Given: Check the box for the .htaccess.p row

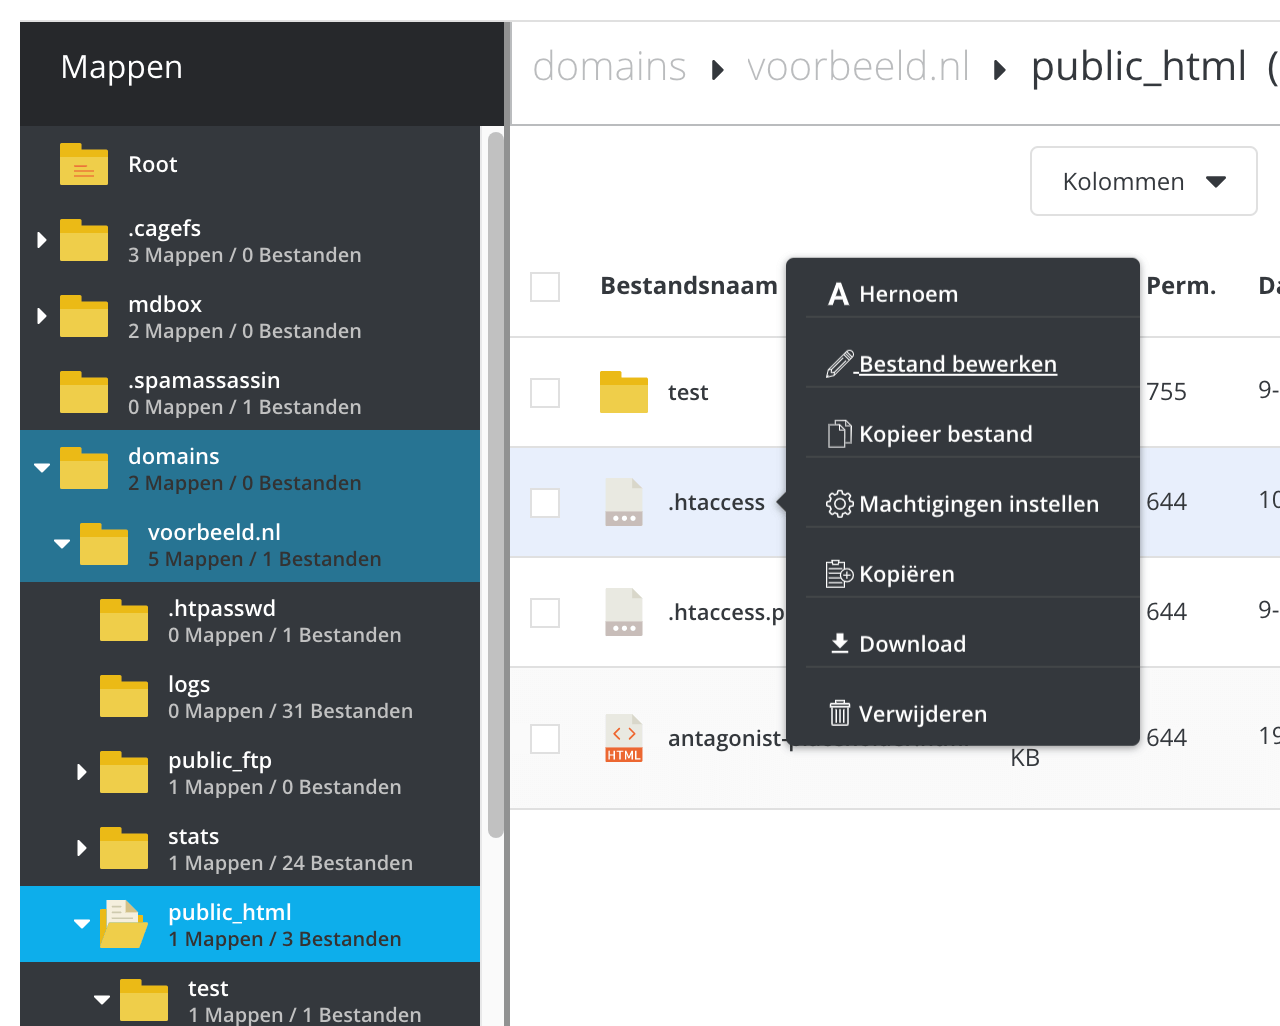Looking at the screenshot, I should pyautogui.click(x=545, y=613).
